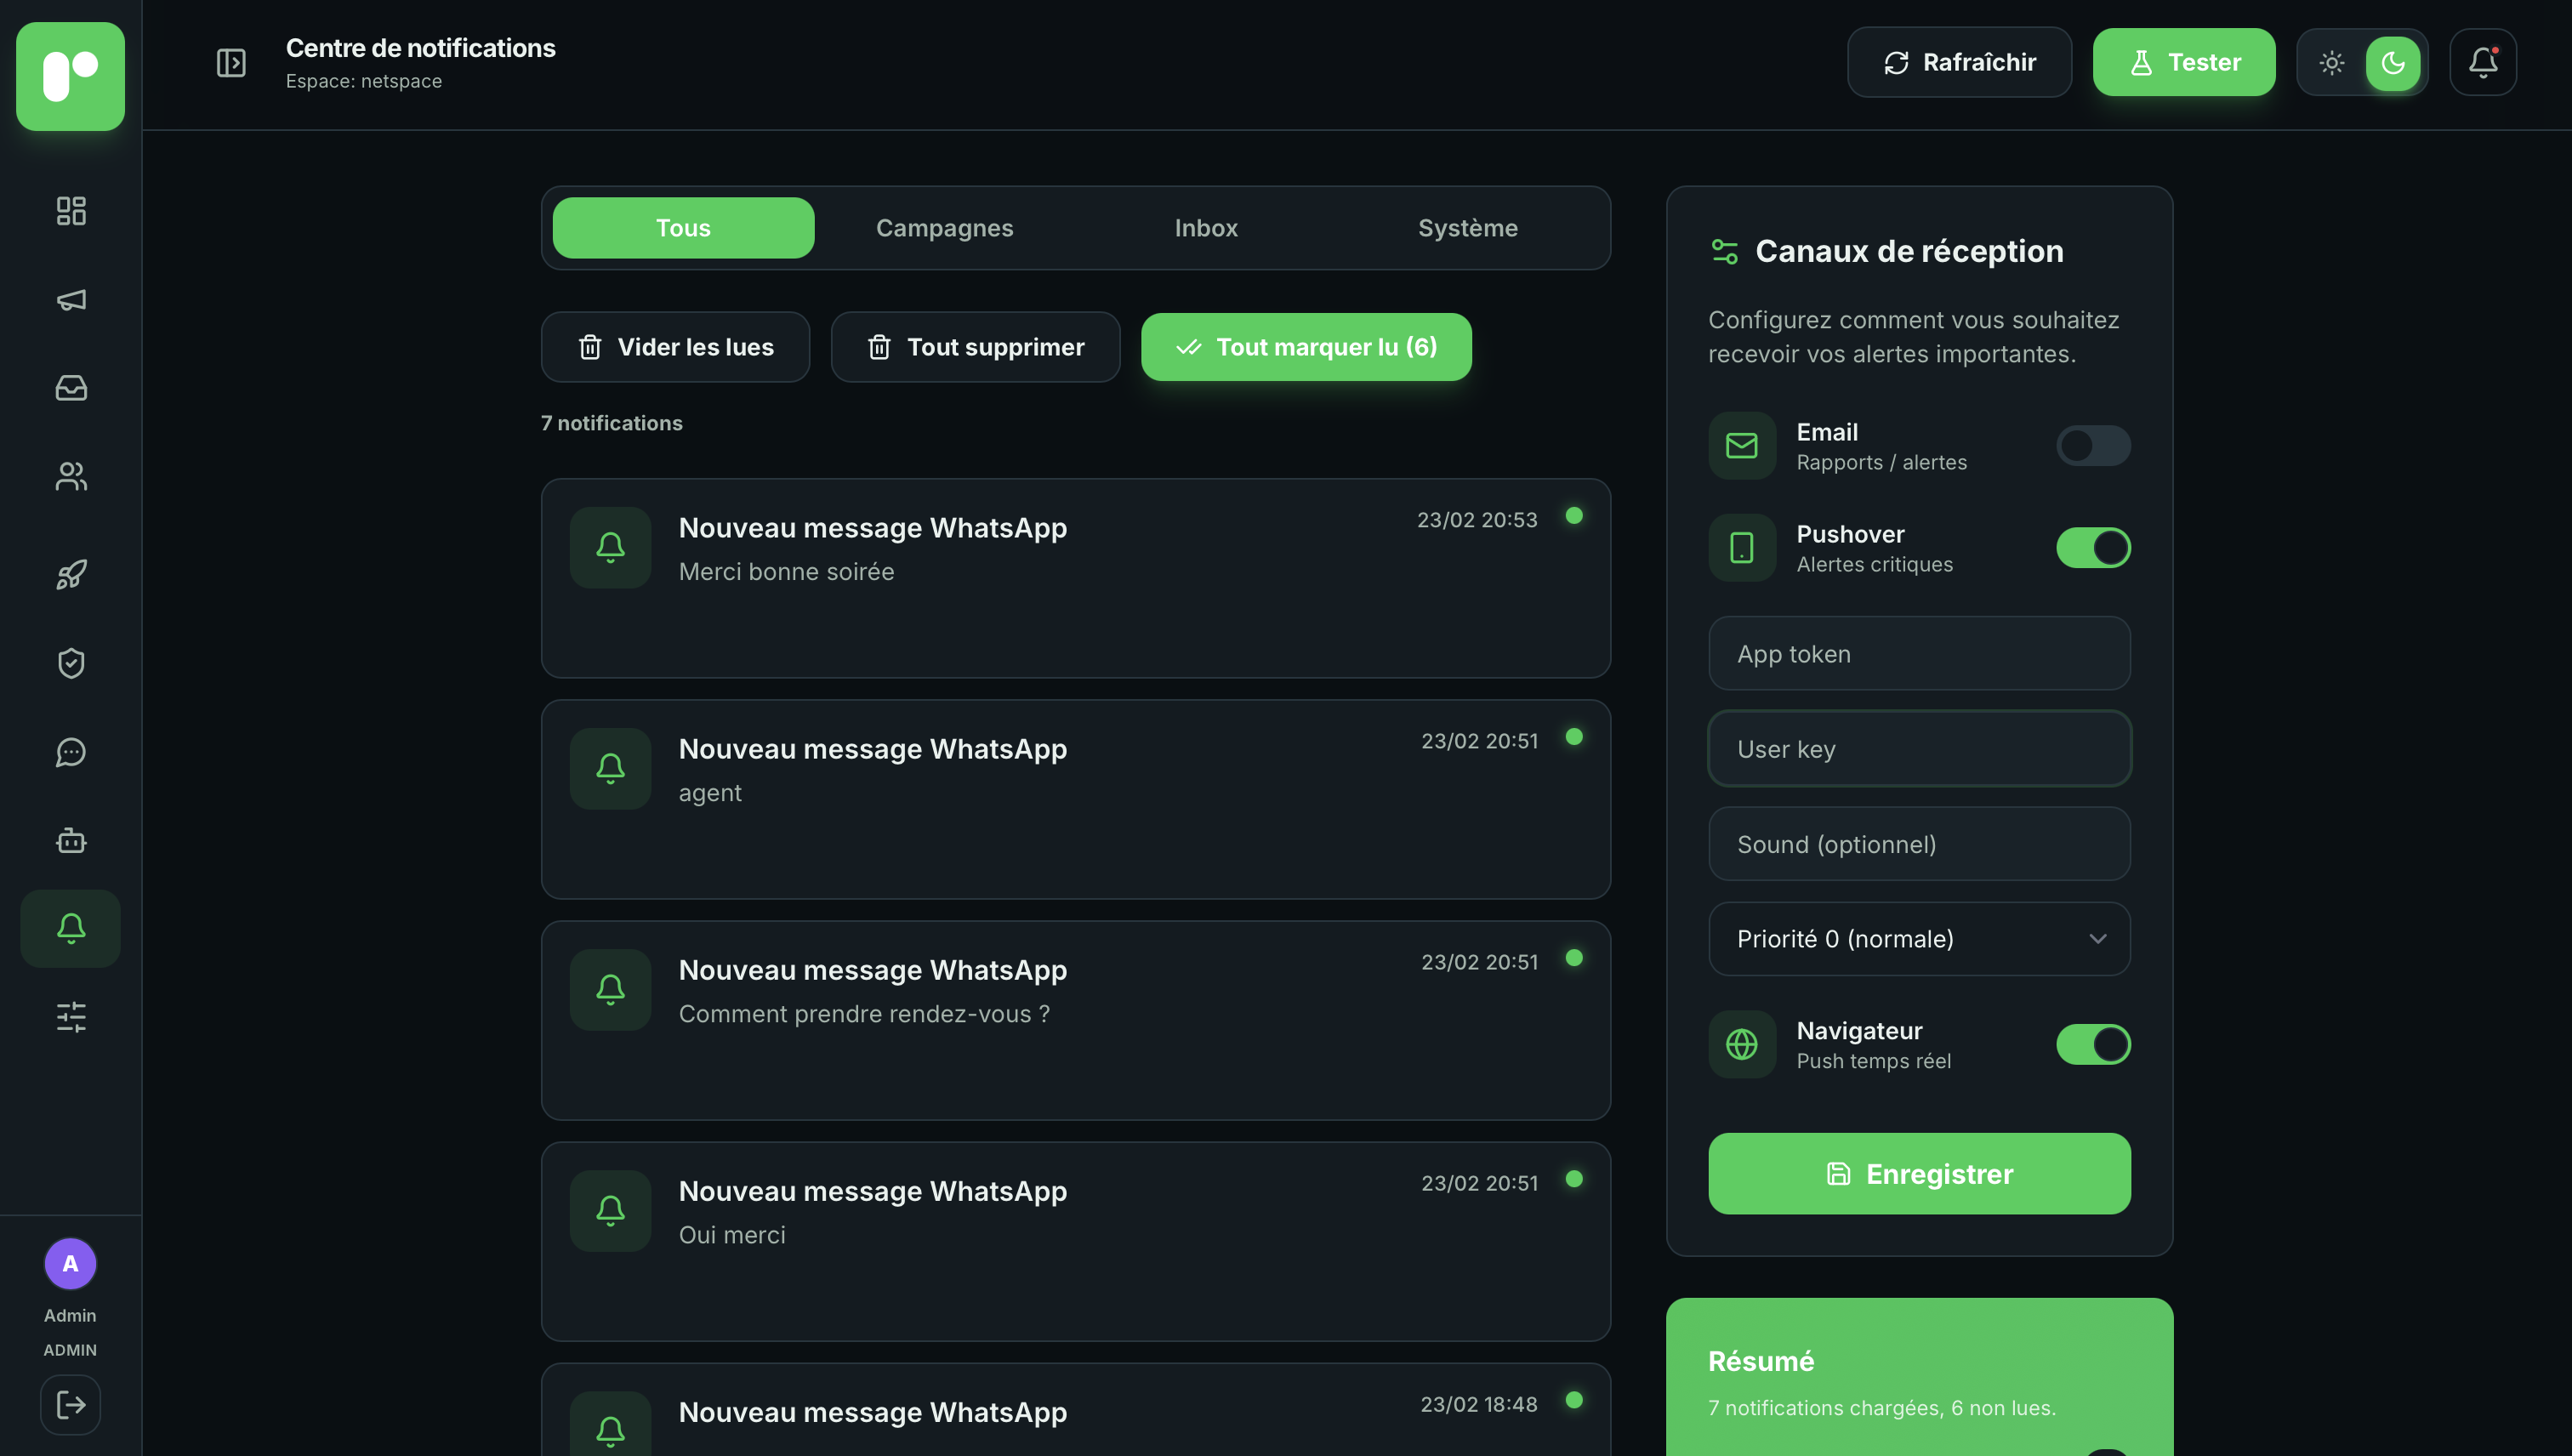
Task: Switch to the Système tab
Action: pyautogui.click(x=1468, y=228)
